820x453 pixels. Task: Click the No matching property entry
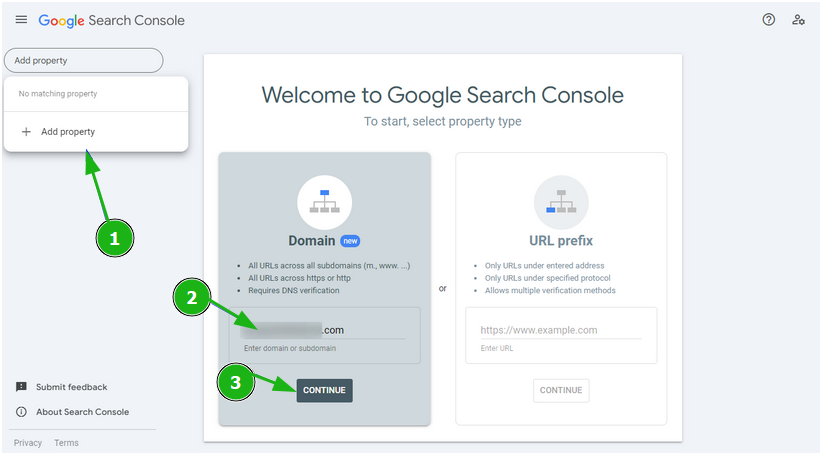pos(58,94)
